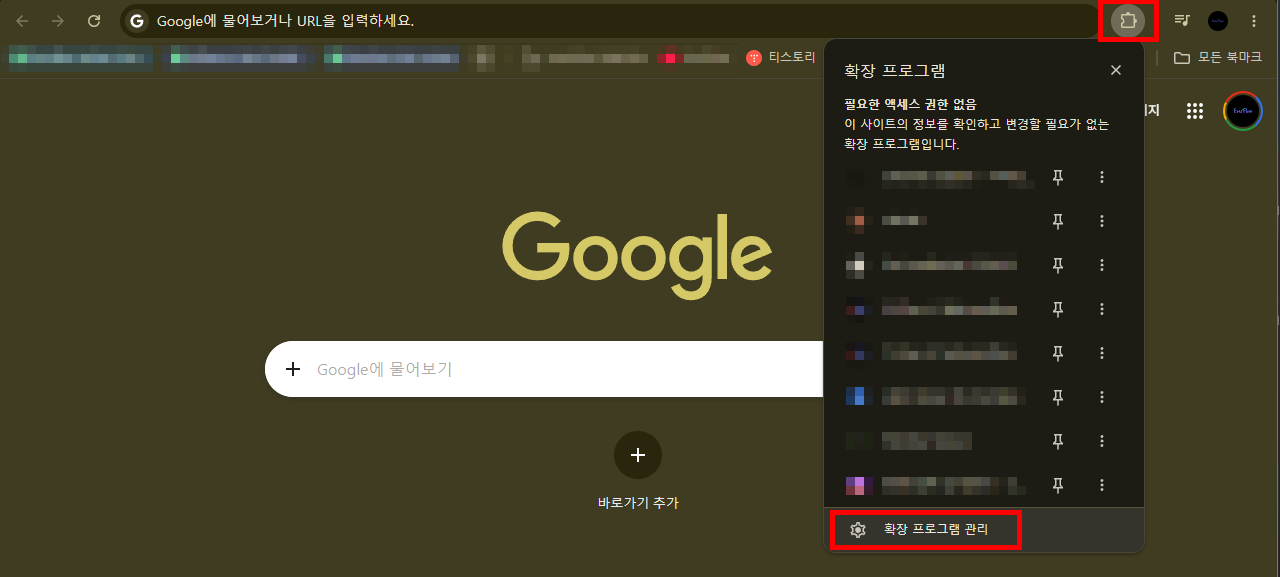Close the 확장 프로그램 popup
Screen dimensions: 1280x577
(x=1116, y=70)
